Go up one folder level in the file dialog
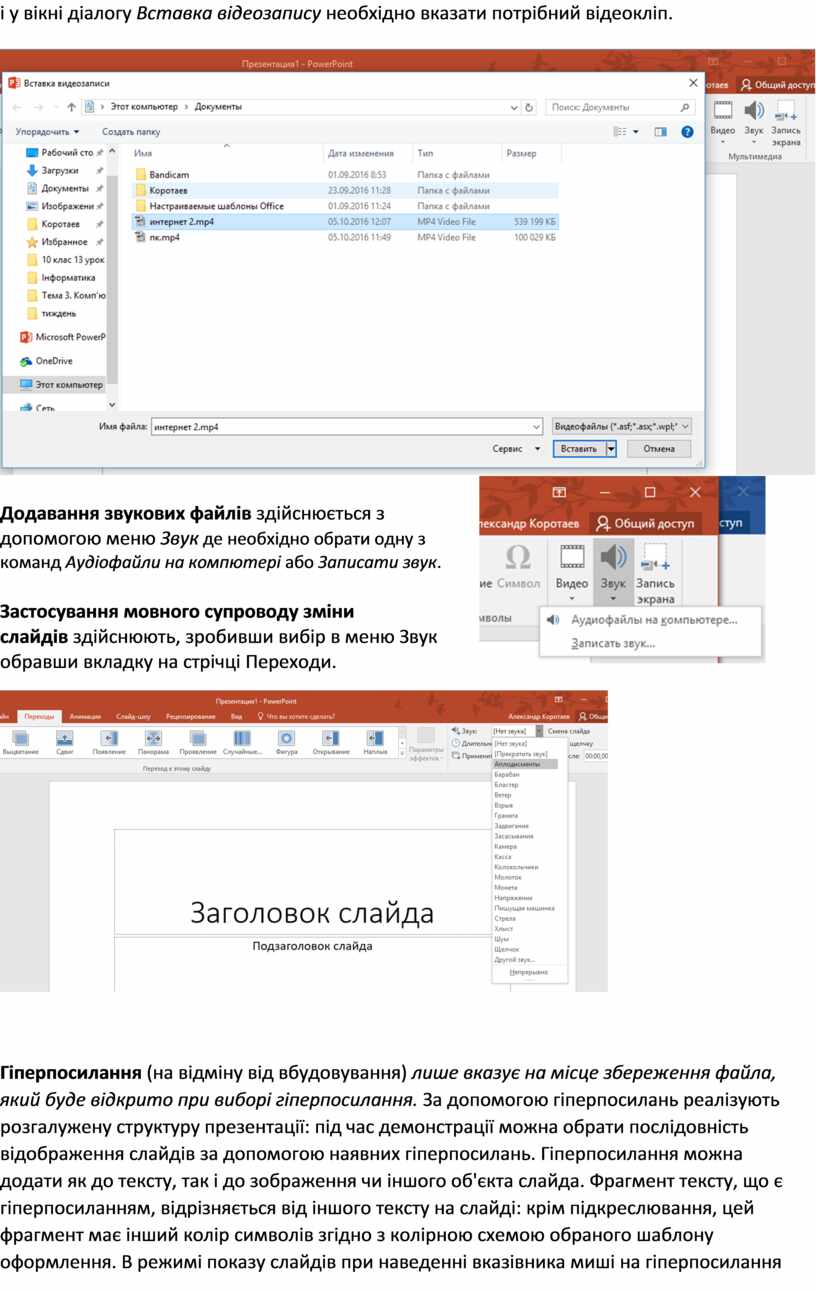The width and height of the screenshot is (816, 1292). (71, 107)
